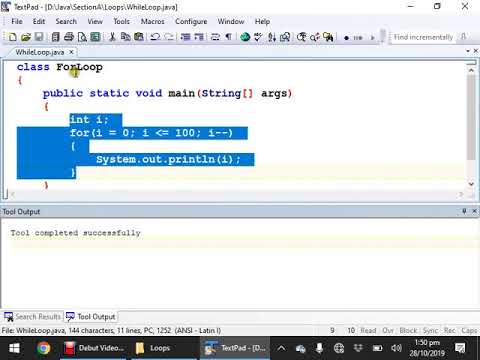Click editor vertical scrollbar up arrow
Screen dimensions: 480x360
coord(471,70)
